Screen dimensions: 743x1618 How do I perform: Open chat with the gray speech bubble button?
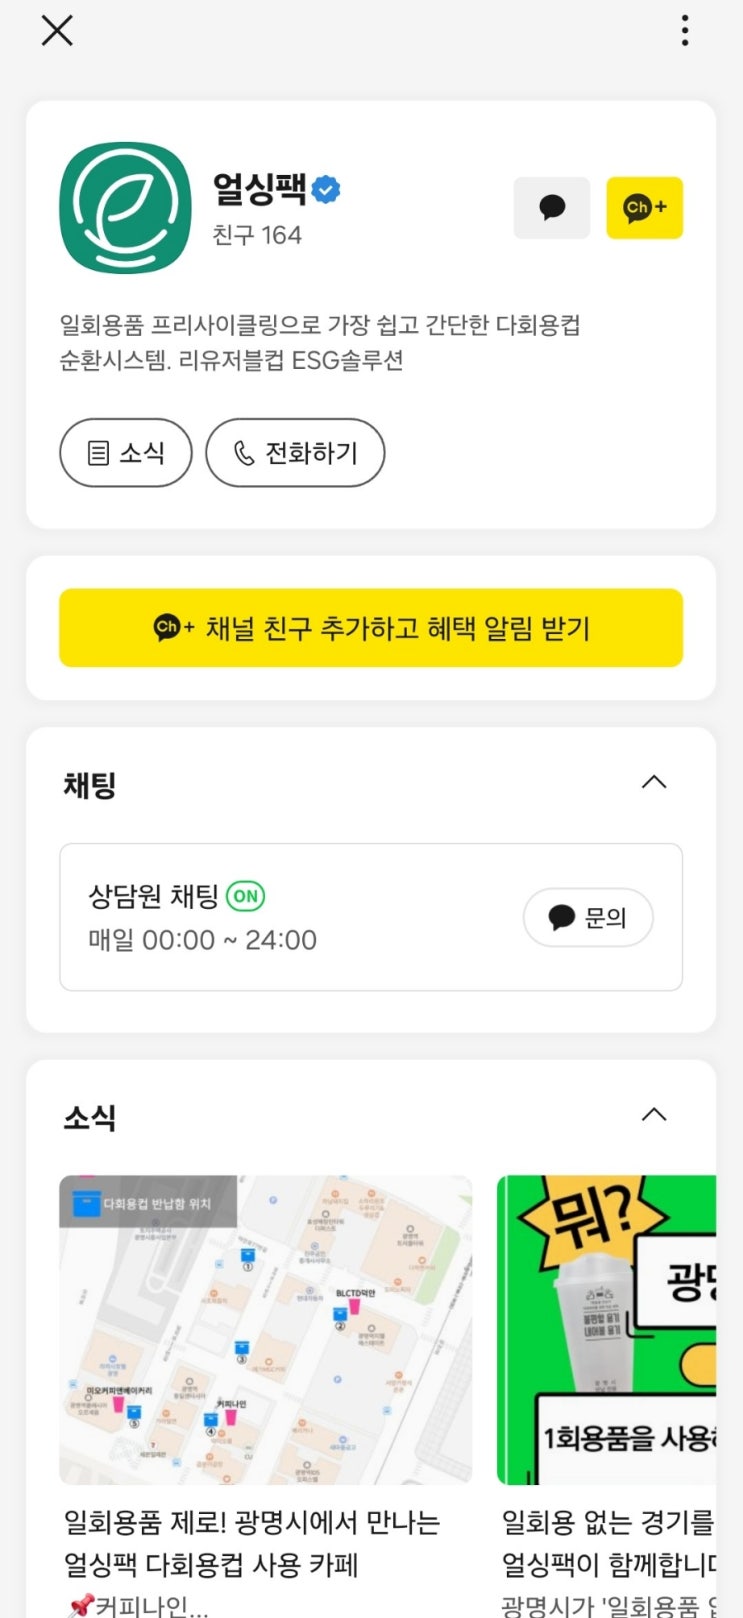tap(552, 208)
